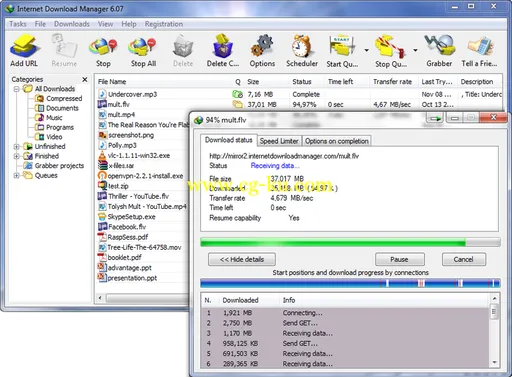
Task: Select Grabber projects in category tree
Action: coord(54,166)
